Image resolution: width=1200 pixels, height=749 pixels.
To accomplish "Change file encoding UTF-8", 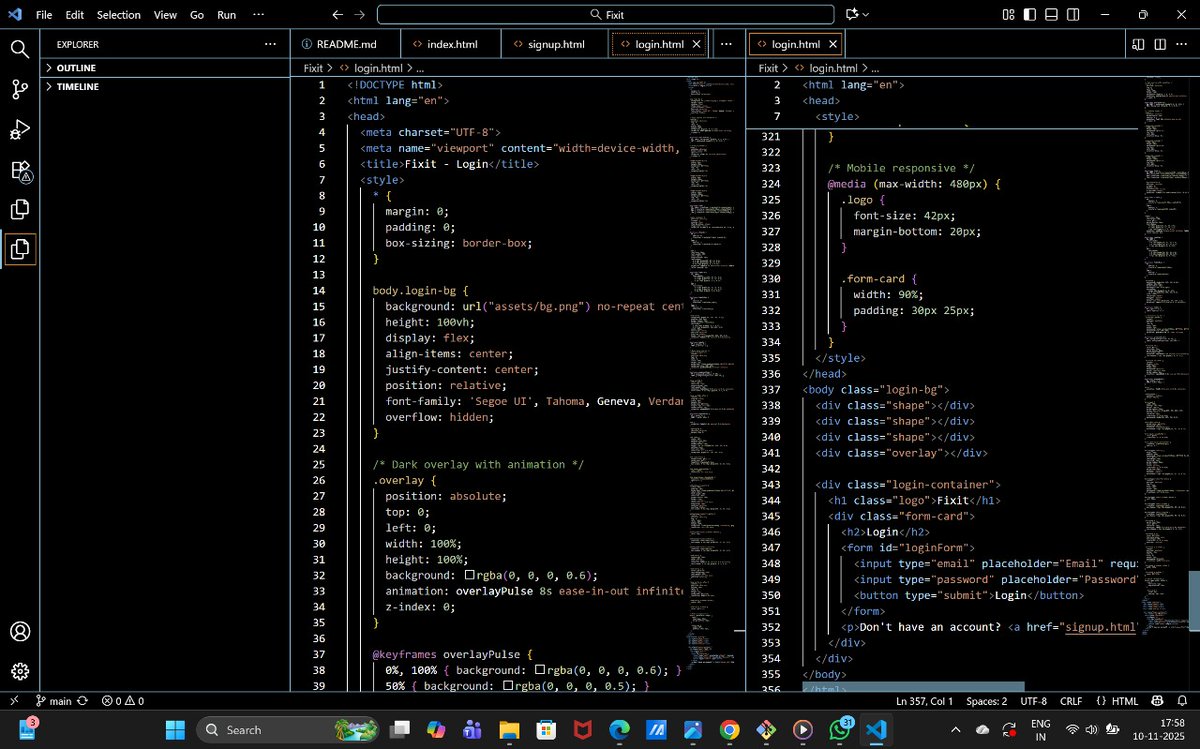I will coord(1033,701).
